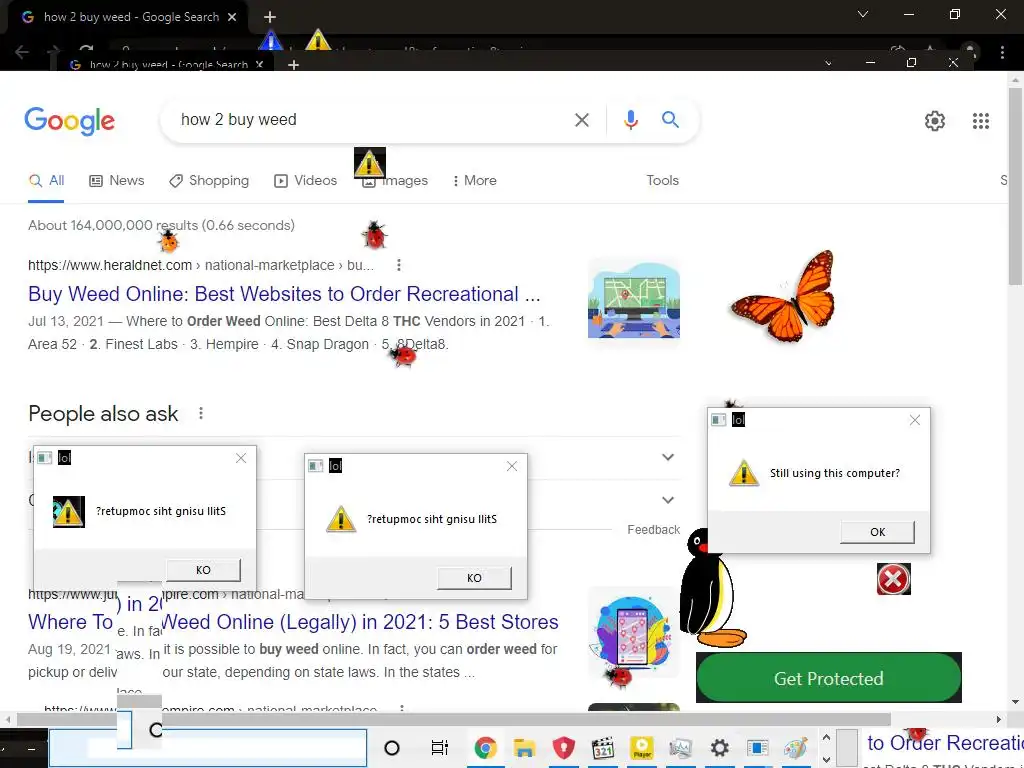This screenshot has width=1024, height=768.
Task: Open the Chrome three-dot menu
Action: (1002, 52)
